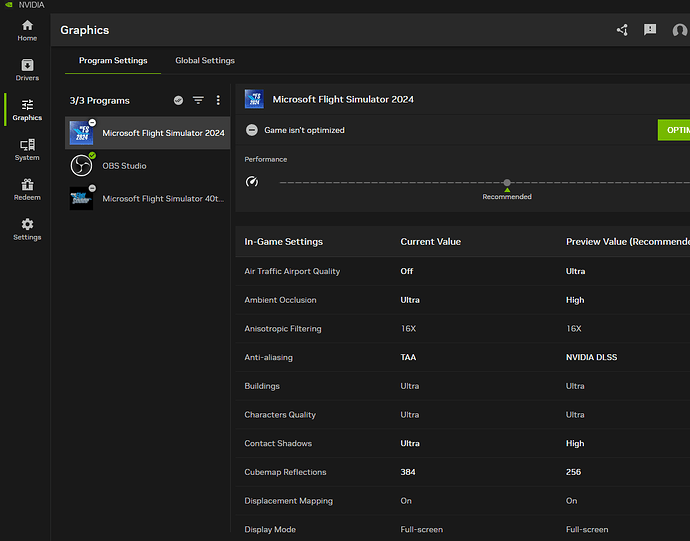690x541 pixels.
Task: Open the feedback icon in header
Action: (x=650, y=30)
